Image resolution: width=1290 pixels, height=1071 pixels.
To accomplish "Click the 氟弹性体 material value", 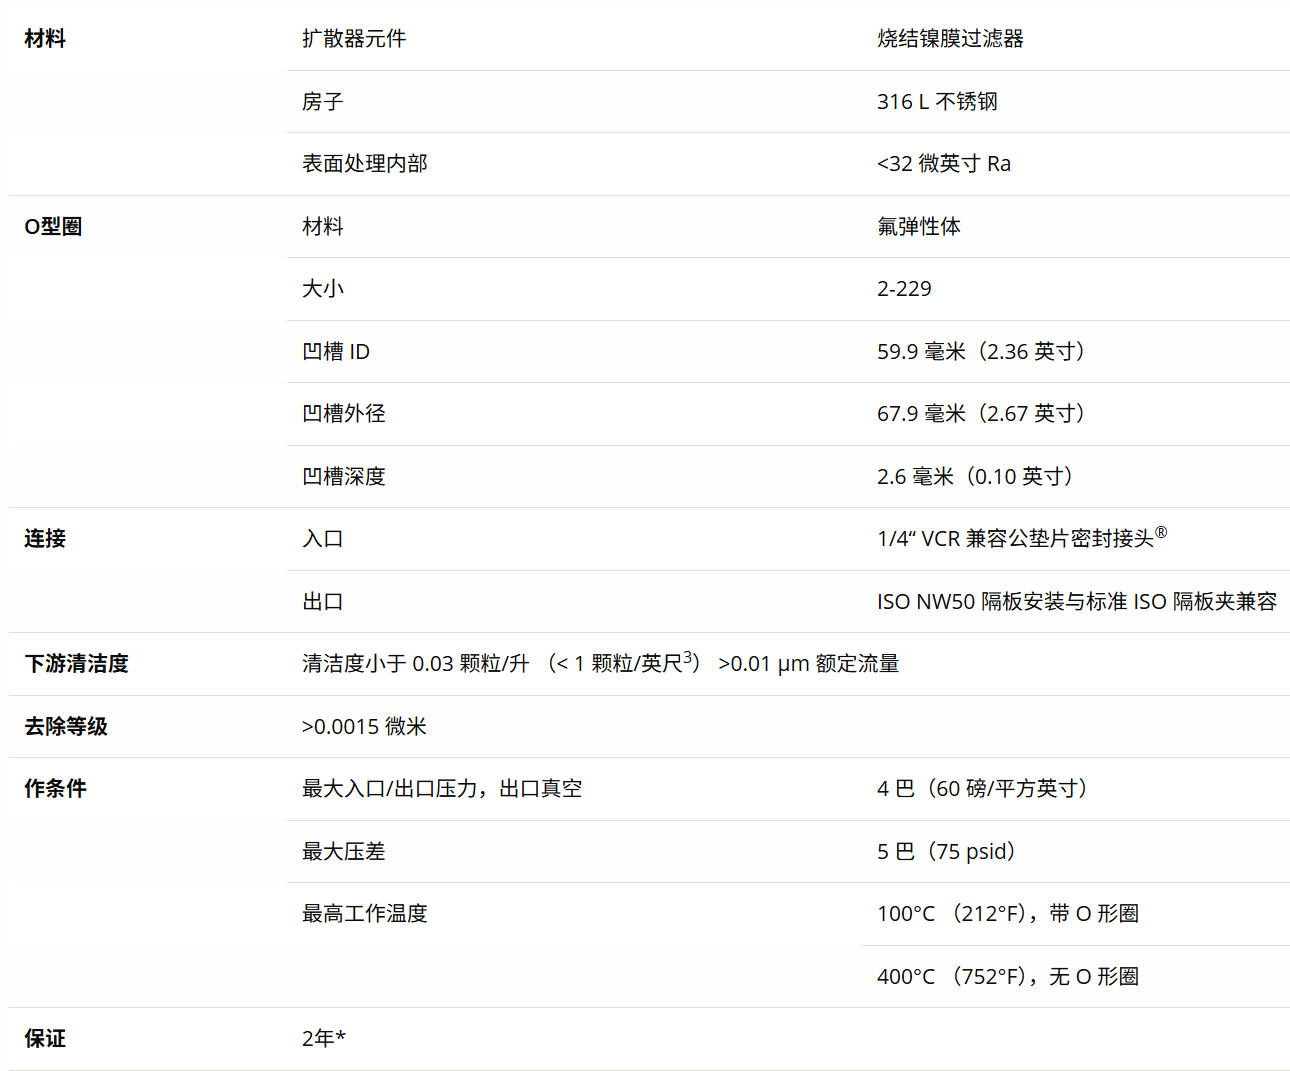I will [918, 227].
